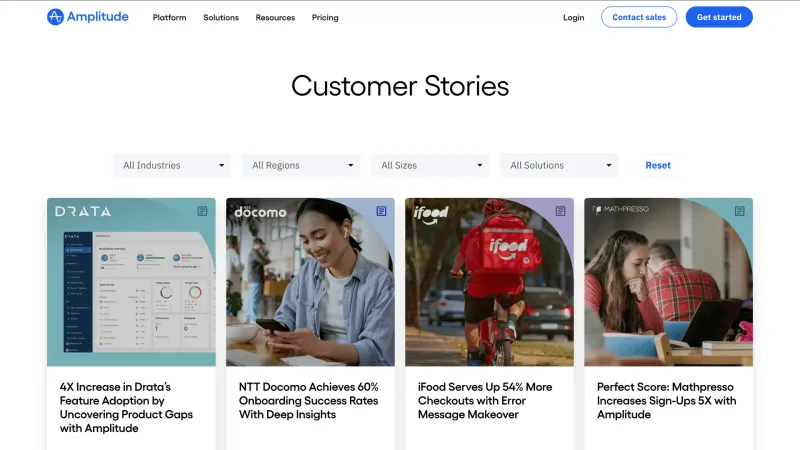Click the Amplitude logo
The height and width of the screenshot is (450, 800).
(x=88, y=17)
